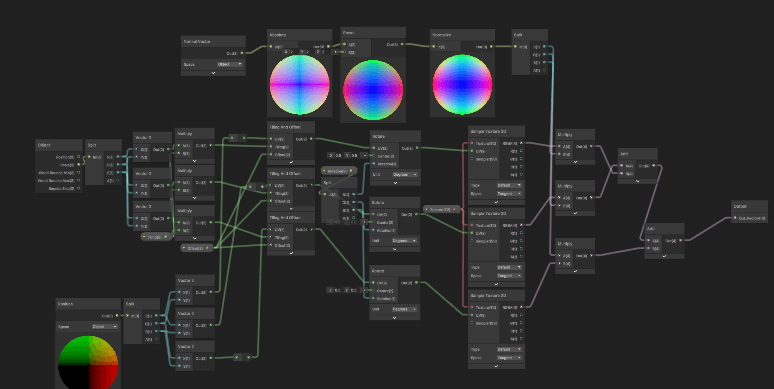Screen dimensions: 774x389
Task: Click the Position node color preview
Action: pos(88,362)
